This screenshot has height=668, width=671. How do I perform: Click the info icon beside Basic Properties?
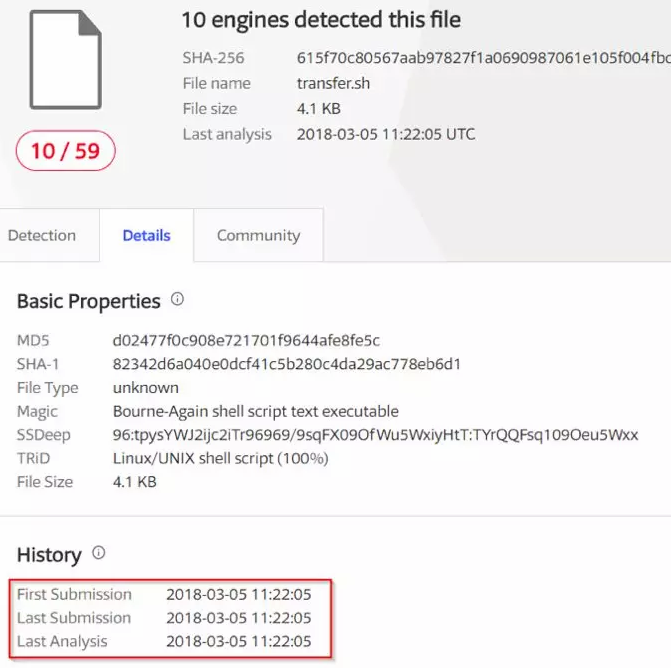(x=178, y=299)
